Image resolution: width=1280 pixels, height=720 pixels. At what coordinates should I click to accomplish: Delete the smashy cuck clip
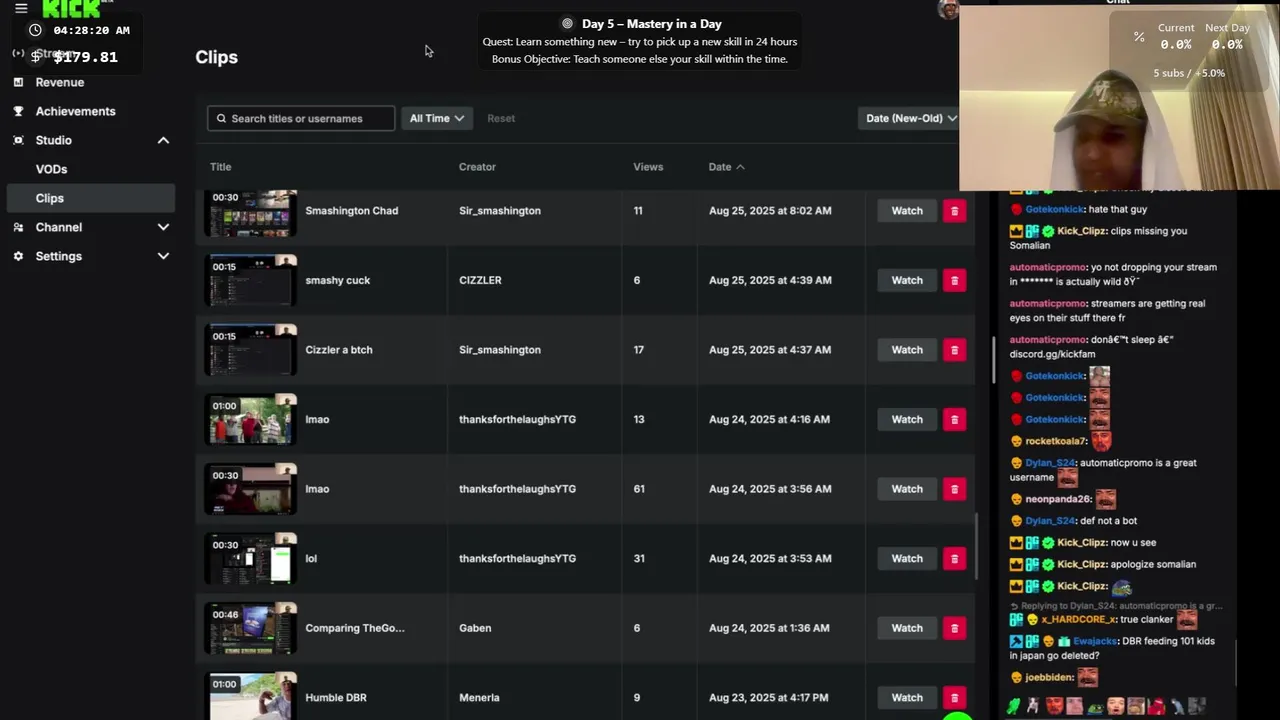[x=954, y=280]
